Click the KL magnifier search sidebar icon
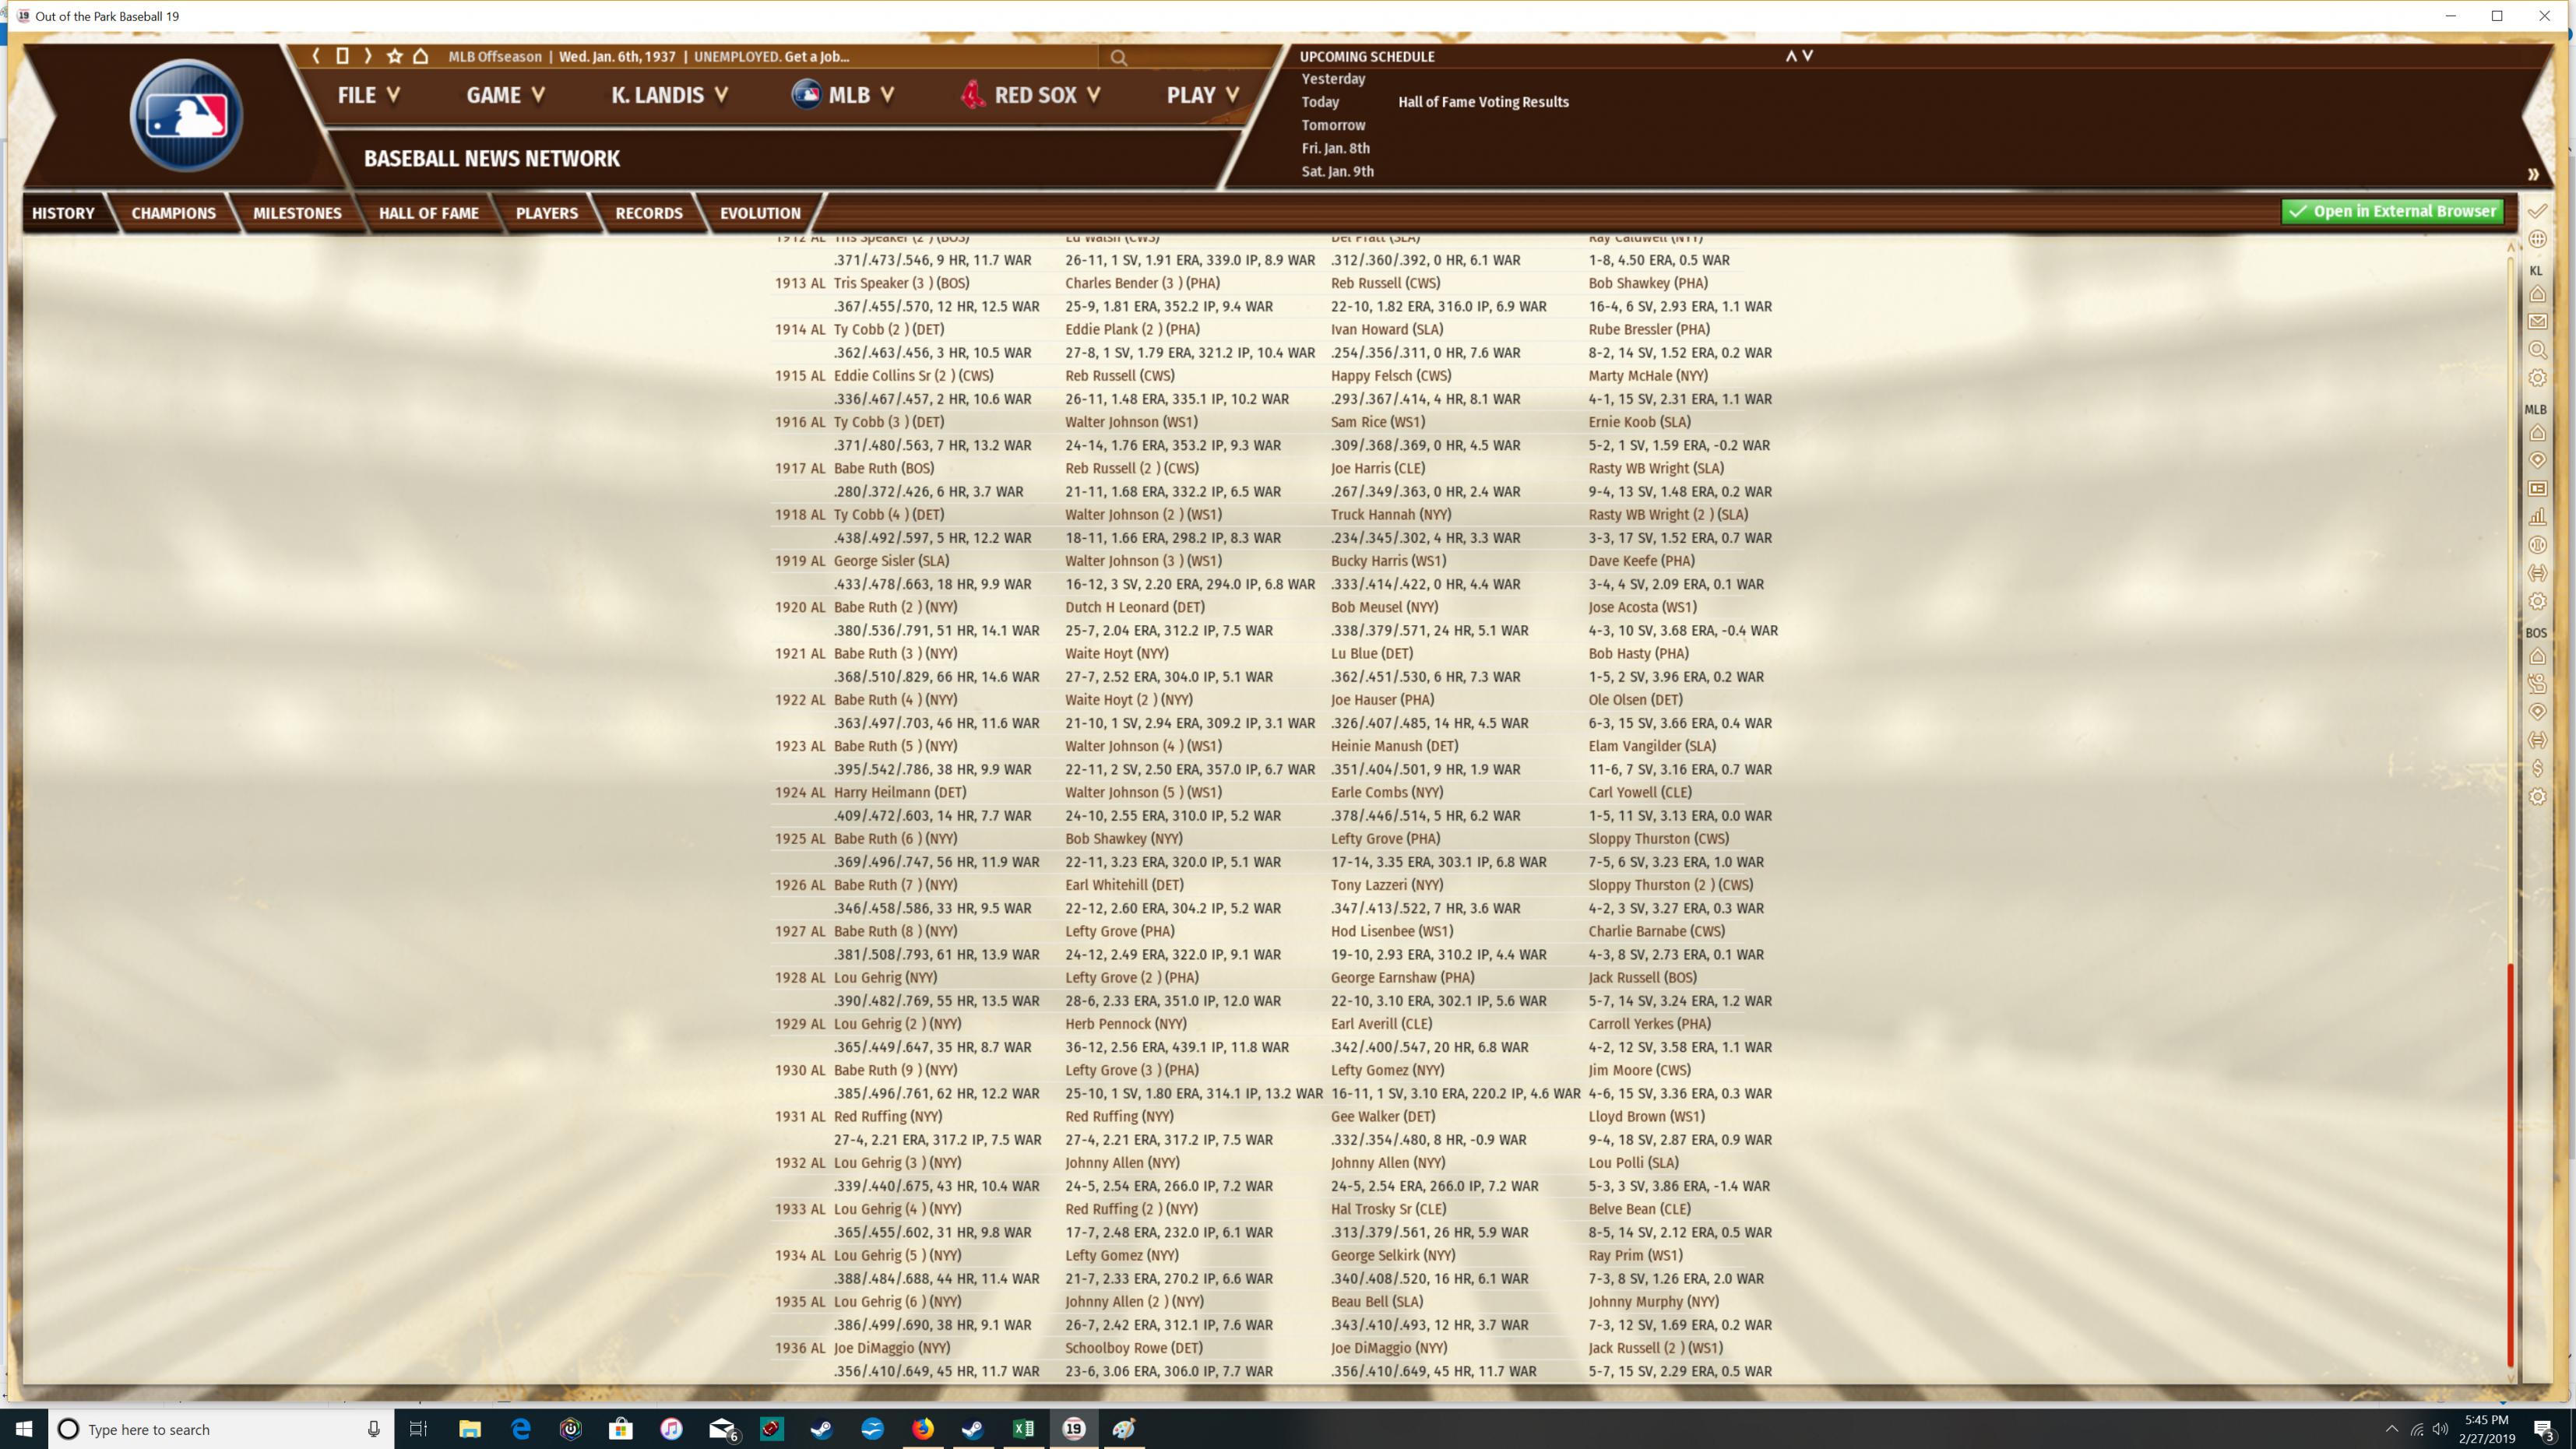The height and width of the screenshot is (1449, 2576). (2537, 350)
